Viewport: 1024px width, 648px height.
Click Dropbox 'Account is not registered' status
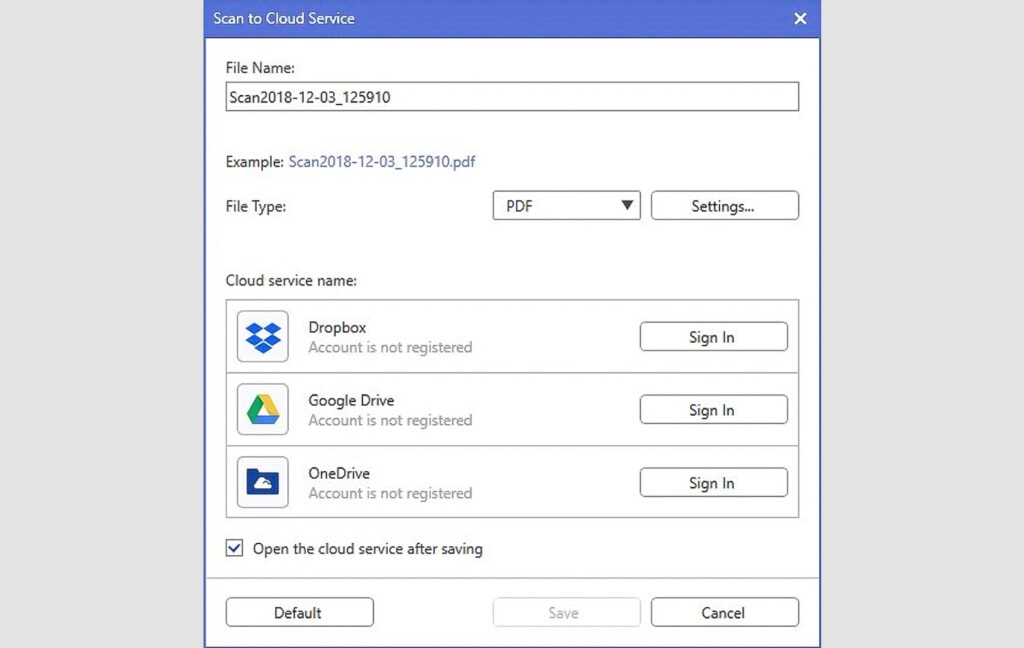tap(390, 348)
